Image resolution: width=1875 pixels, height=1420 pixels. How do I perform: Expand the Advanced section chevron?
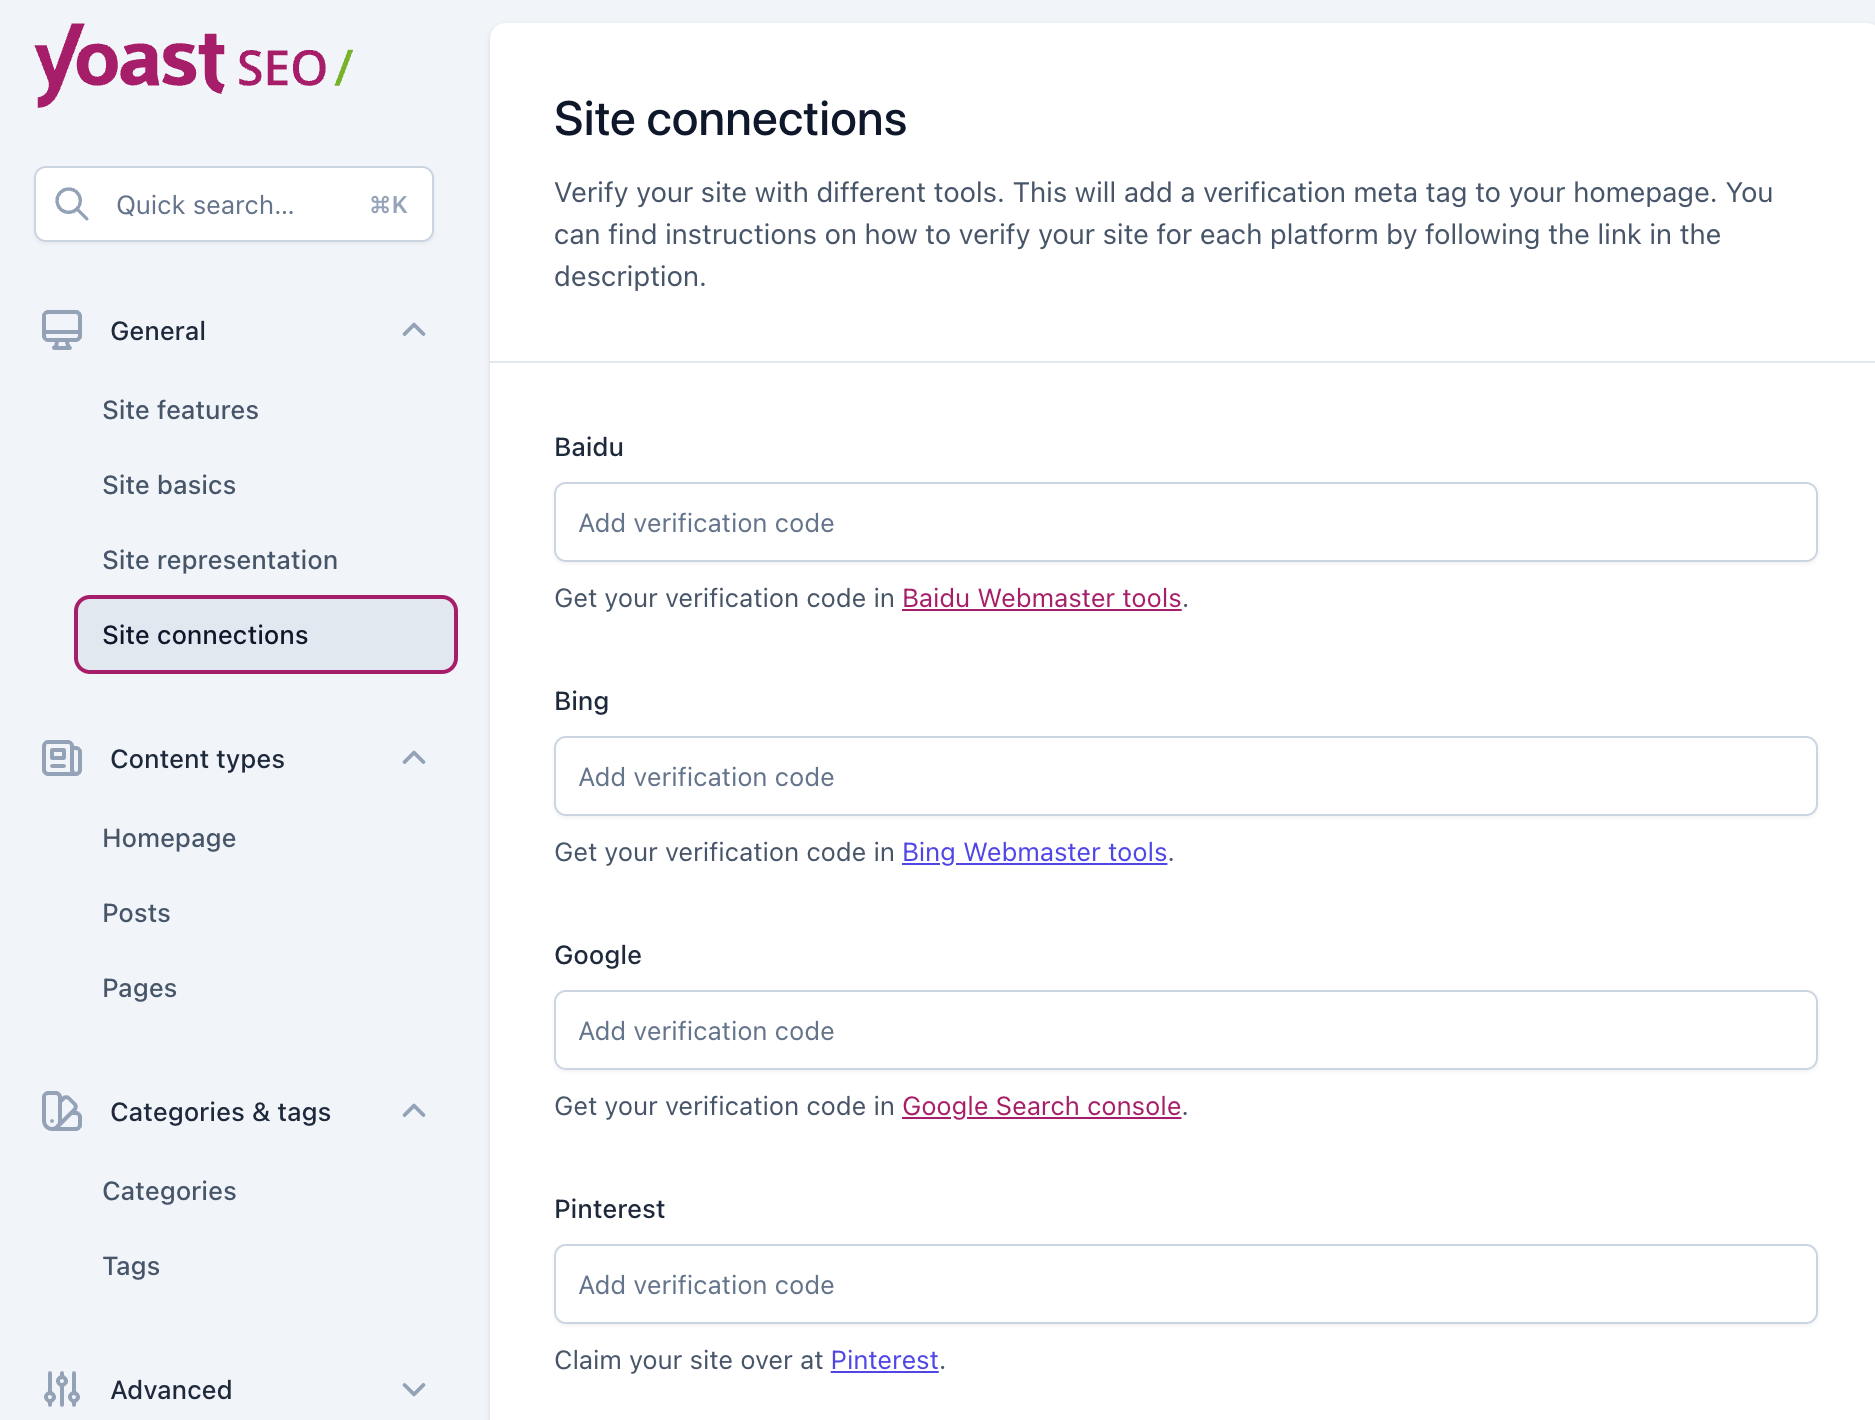point(414,1389)
